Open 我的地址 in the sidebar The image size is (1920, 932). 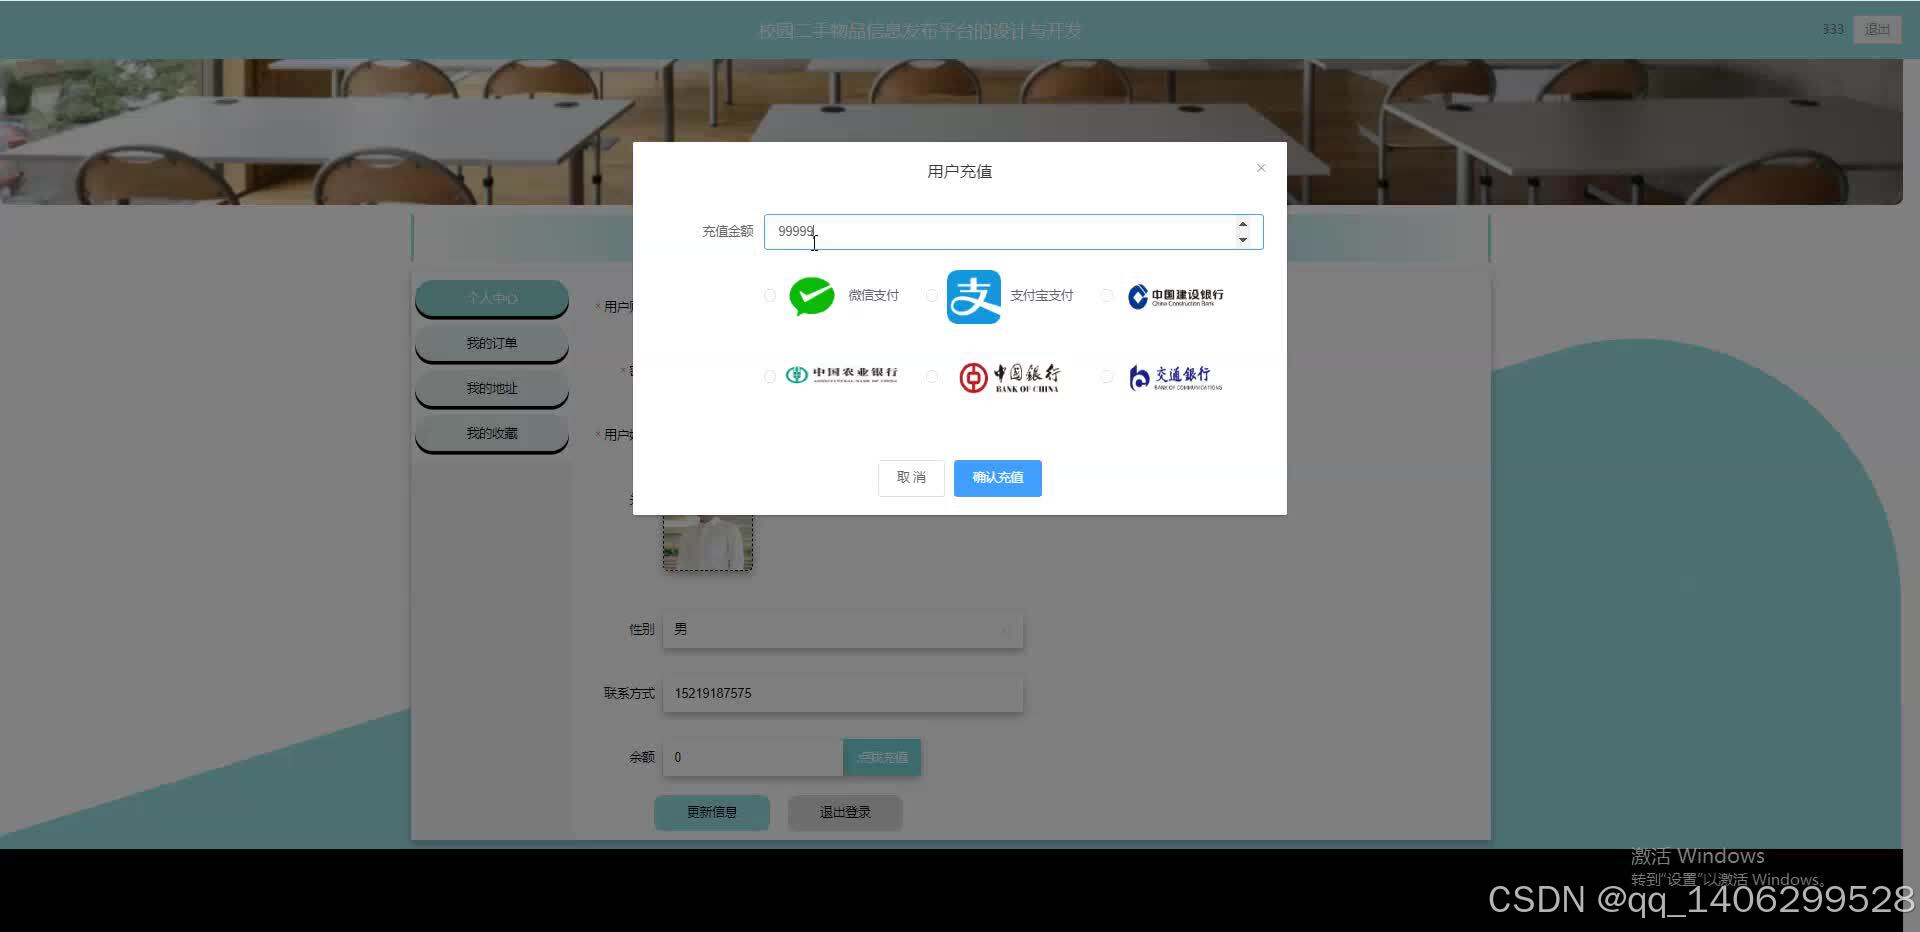click(x=492, y=388)
